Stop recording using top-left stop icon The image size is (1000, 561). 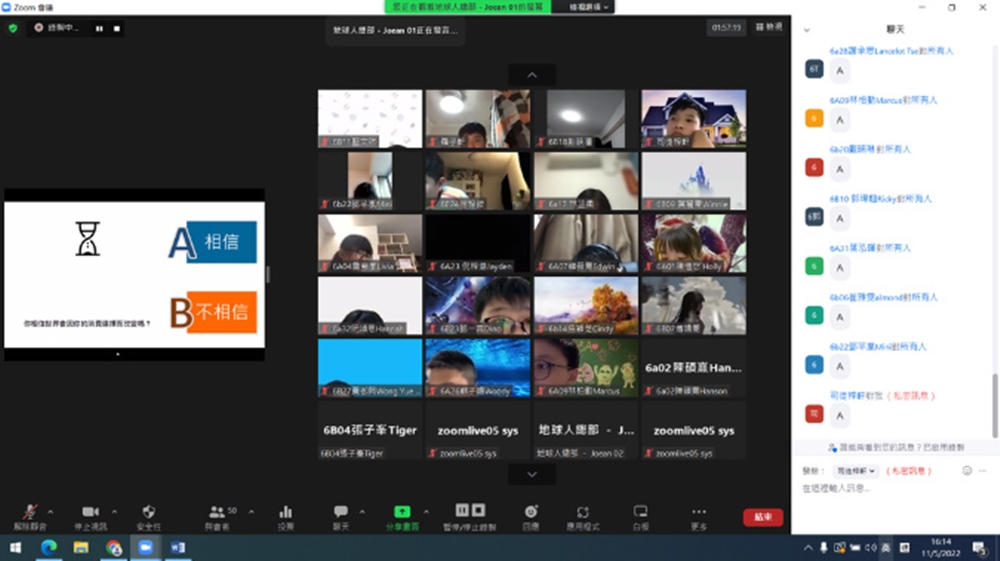click(x=117, y=29)
